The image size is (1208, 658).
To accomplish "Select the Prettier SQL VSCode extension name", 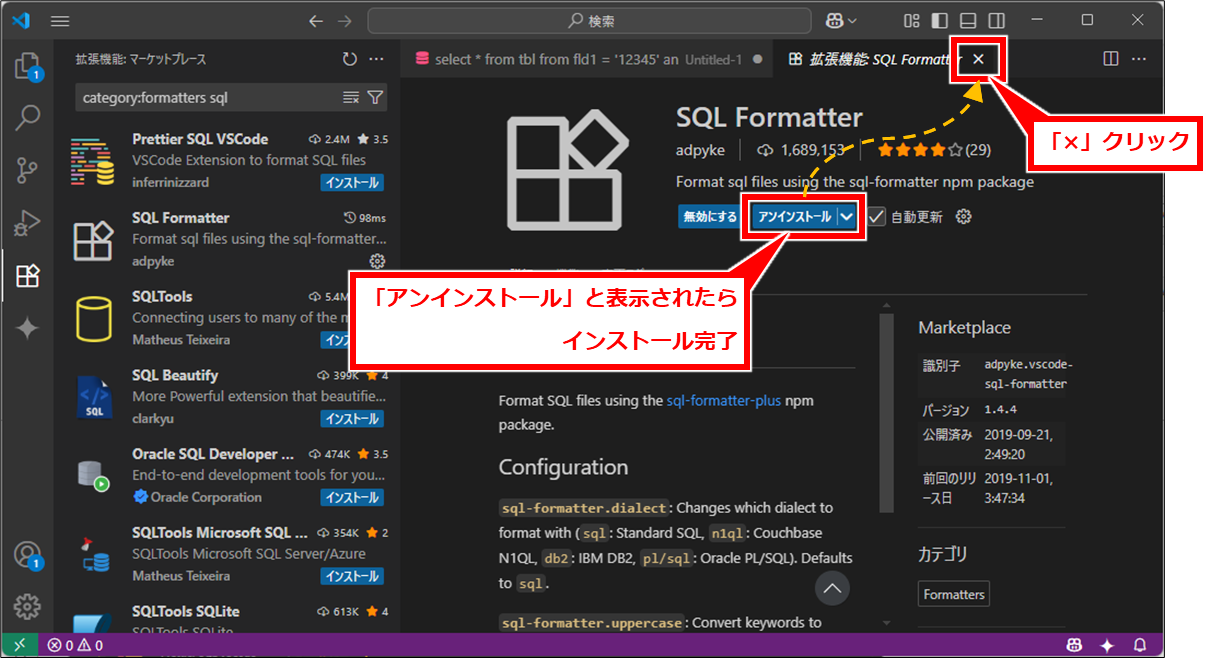I will tap(200, 139).
